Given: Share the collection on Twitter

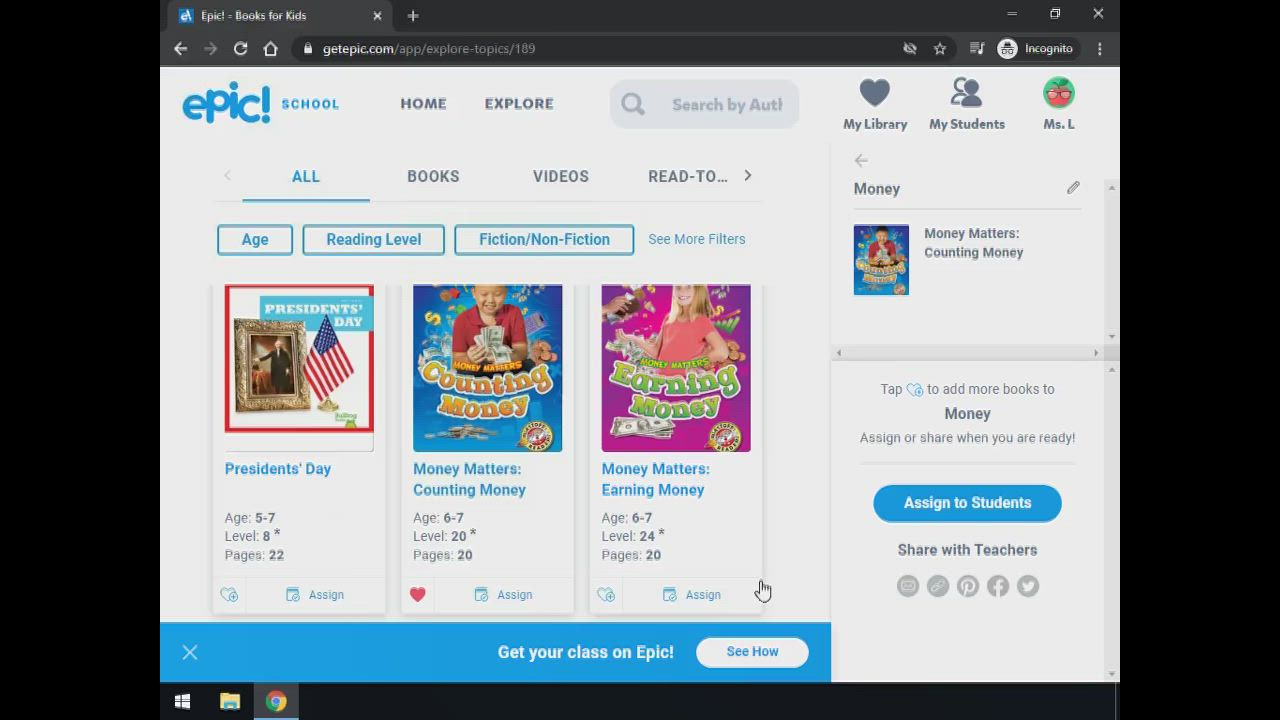Looking at the screenshot, I should pos(1028,586).
